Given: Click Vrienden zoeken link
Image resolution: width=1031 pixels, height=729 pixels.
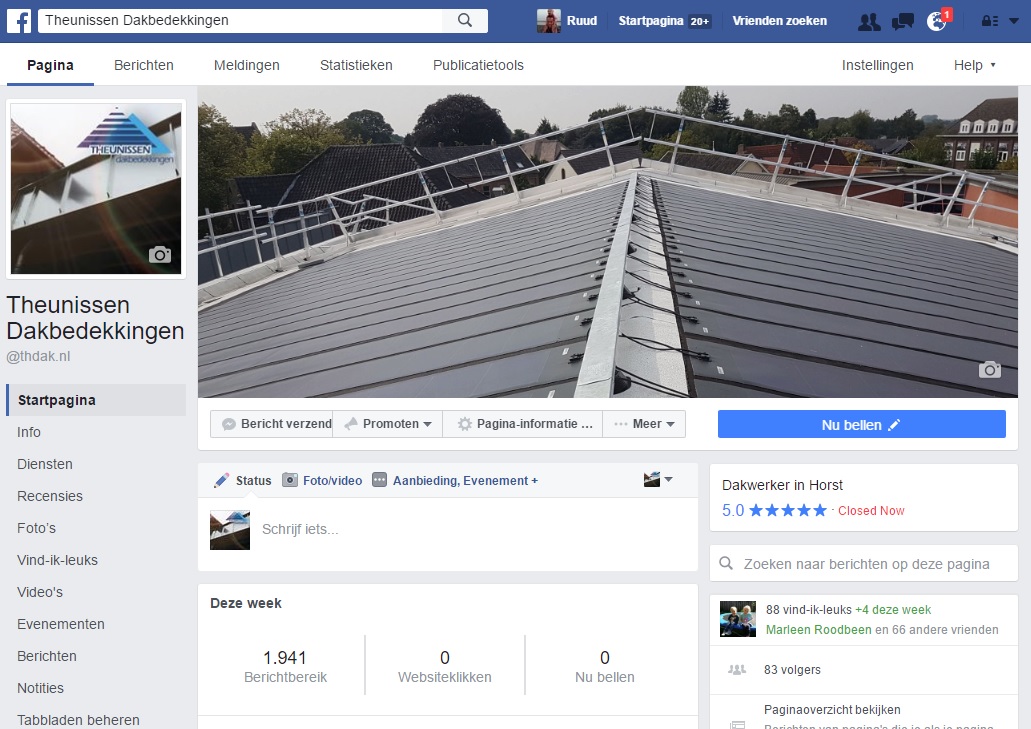Looking at the screenshot, I should coord(780,21).
